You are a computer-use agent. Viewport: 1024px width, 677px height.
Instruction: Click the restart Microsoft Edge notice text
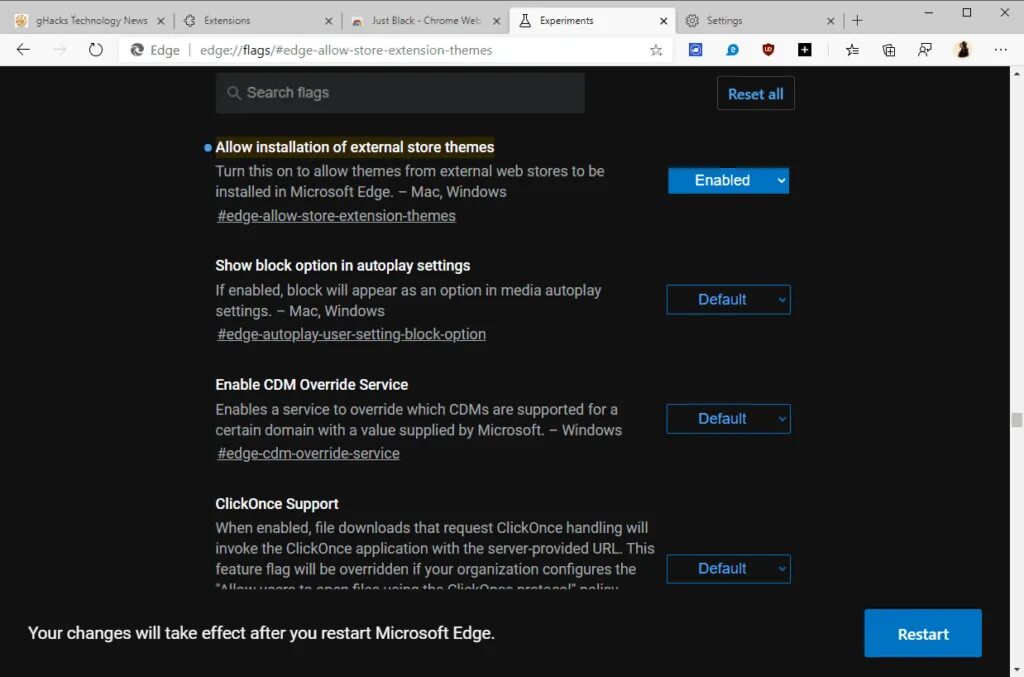pos(261,633)
